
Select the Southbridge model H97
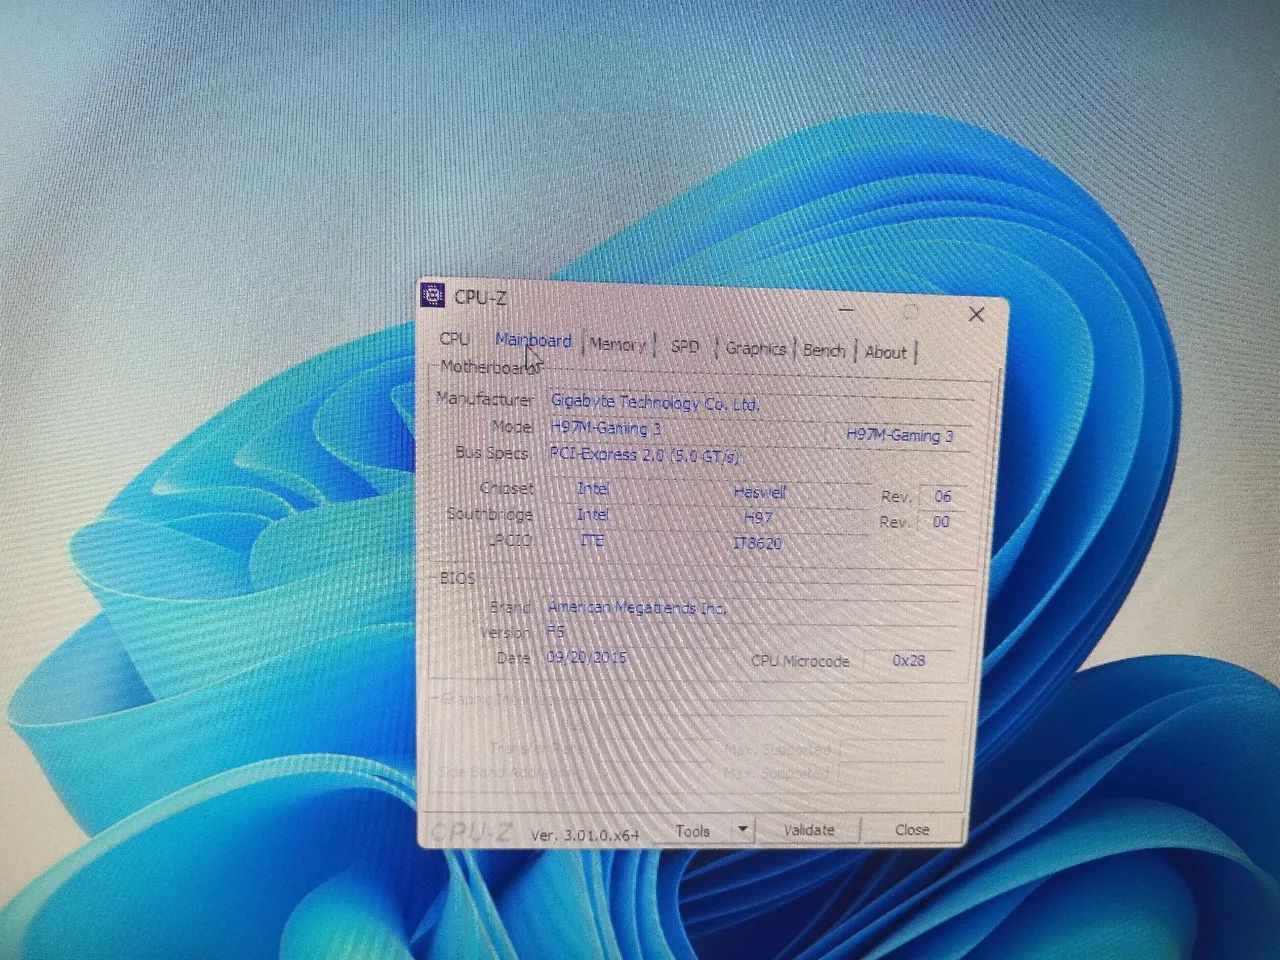(x=758, y=517)
